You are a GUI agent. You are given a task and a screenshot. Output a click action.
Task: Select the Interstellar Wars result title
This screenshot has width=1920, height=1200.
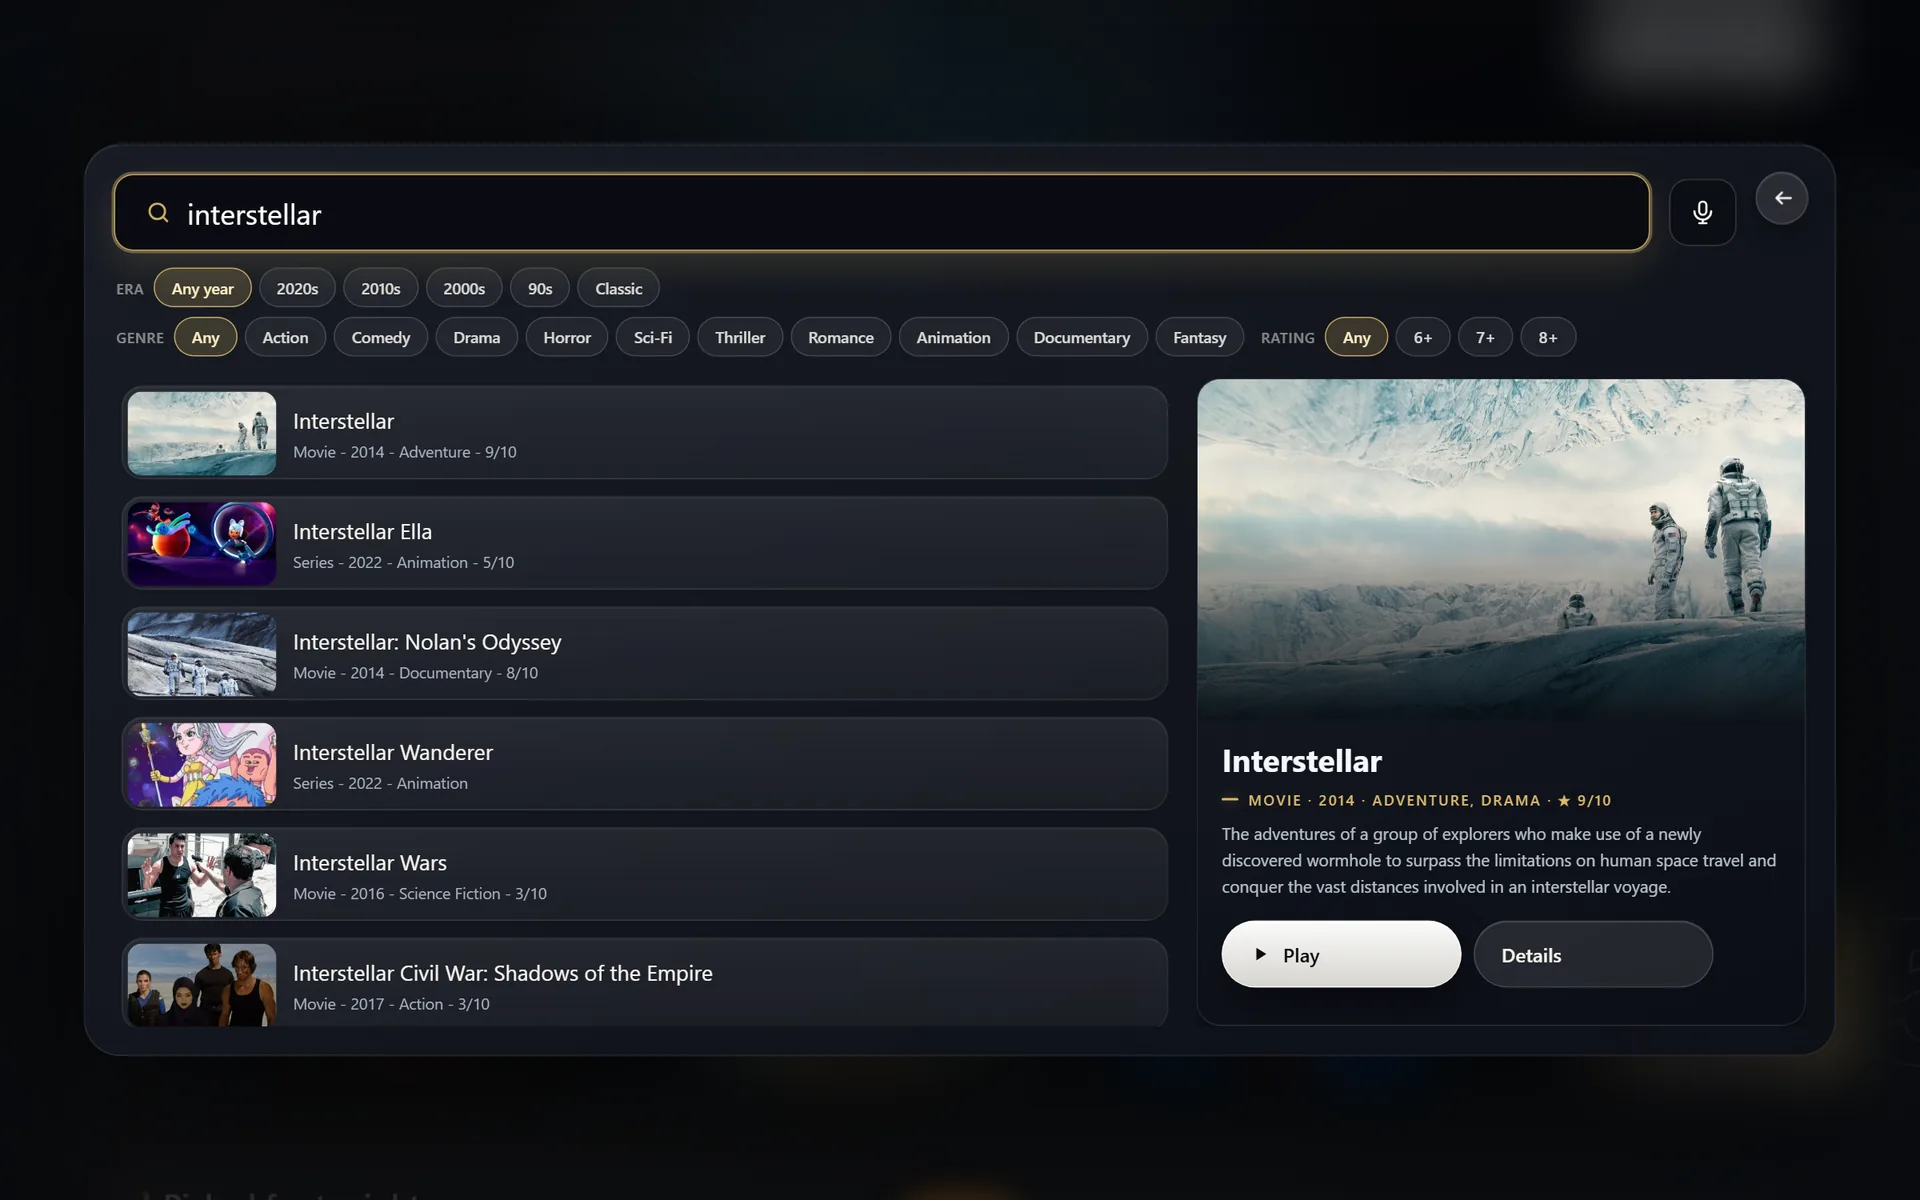click(x=370, y=862)
